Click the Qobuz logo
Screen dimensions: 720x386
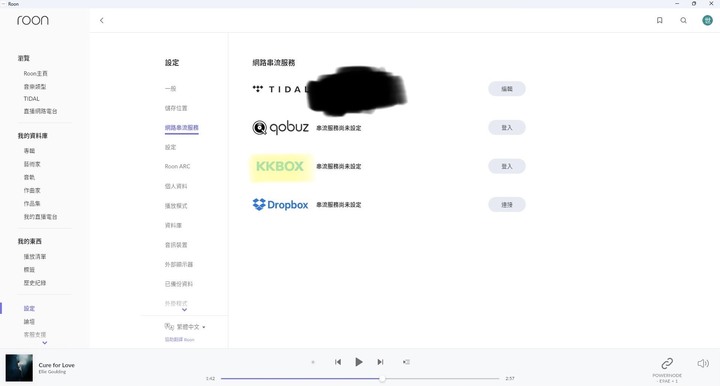tap(280, 127)
